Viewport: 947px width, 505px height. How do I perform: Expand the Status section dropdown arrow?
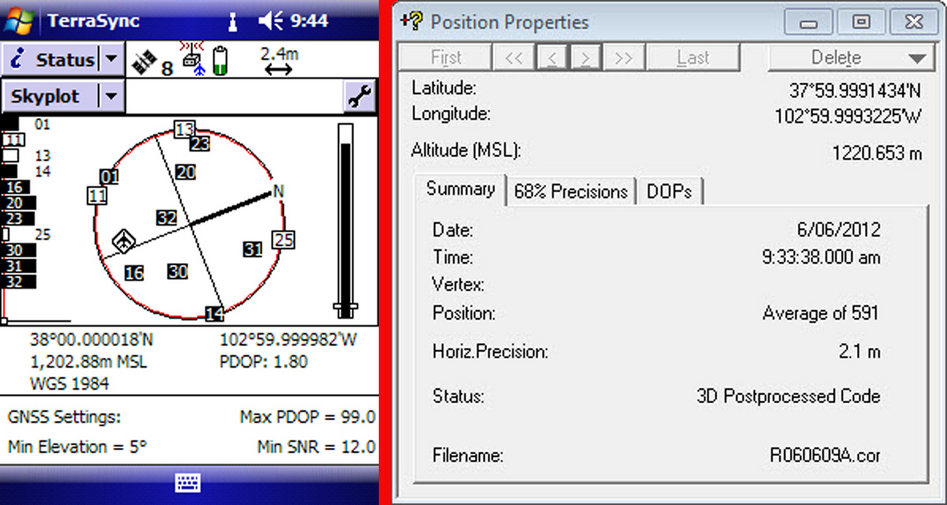pos(111,60)
